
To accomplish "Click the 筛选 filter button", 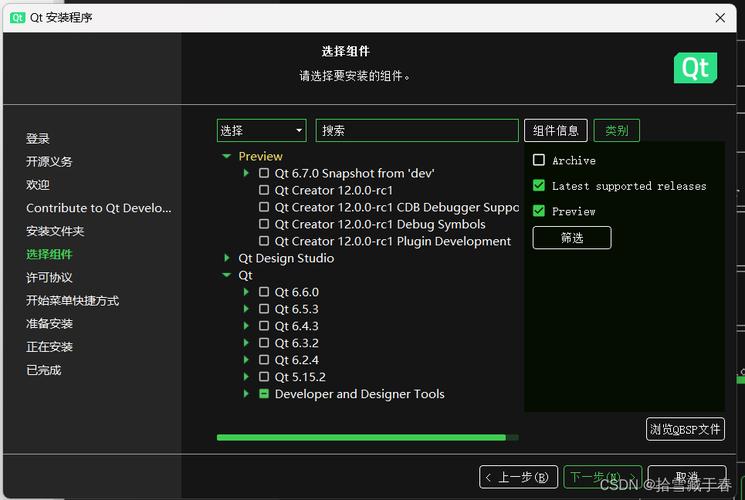I will click(572, 238).
